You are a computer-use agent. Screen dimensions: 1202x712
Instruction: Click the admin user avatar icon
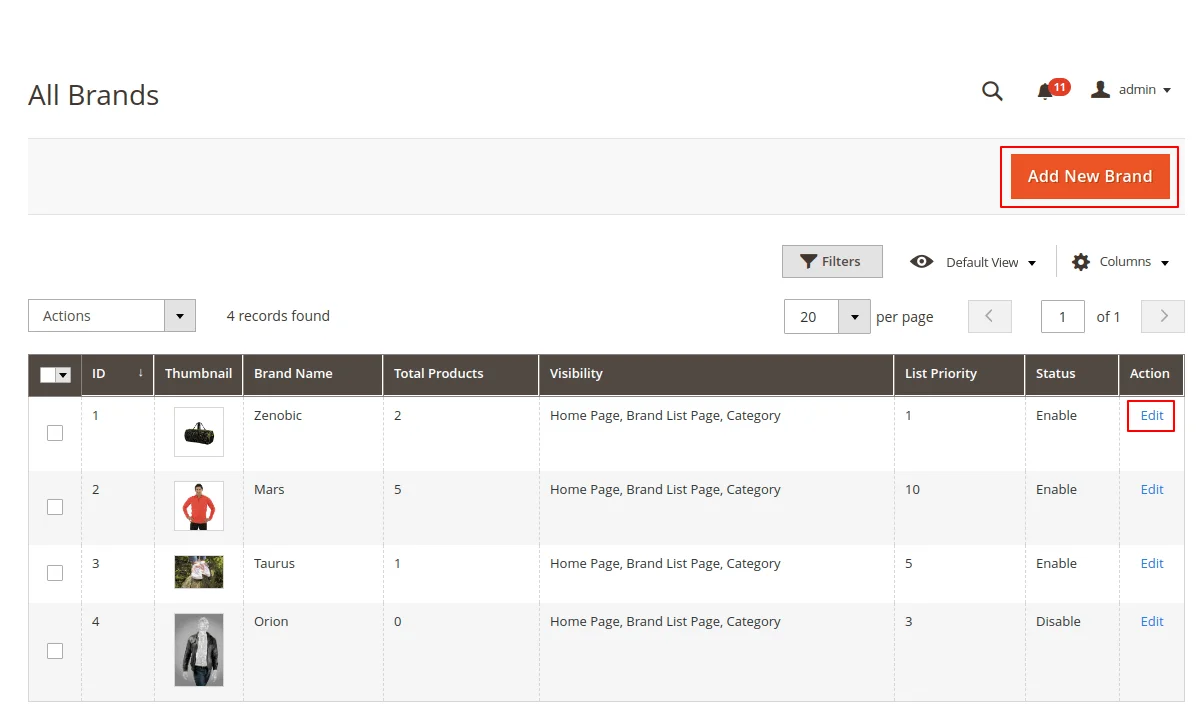coord(1100,90)
